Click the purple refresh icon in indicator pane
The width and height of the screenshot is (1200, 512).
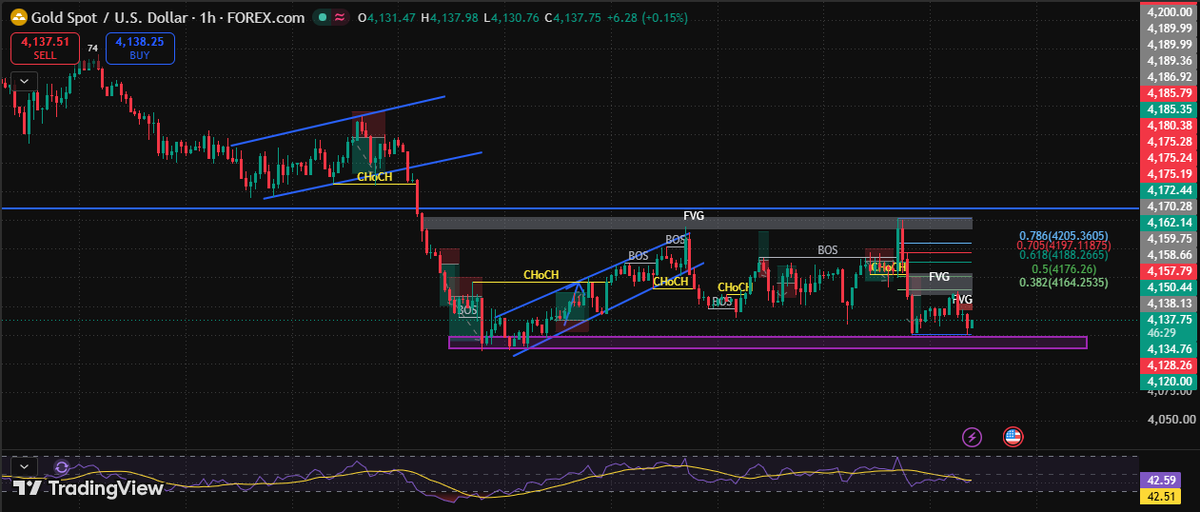point(62,466)
